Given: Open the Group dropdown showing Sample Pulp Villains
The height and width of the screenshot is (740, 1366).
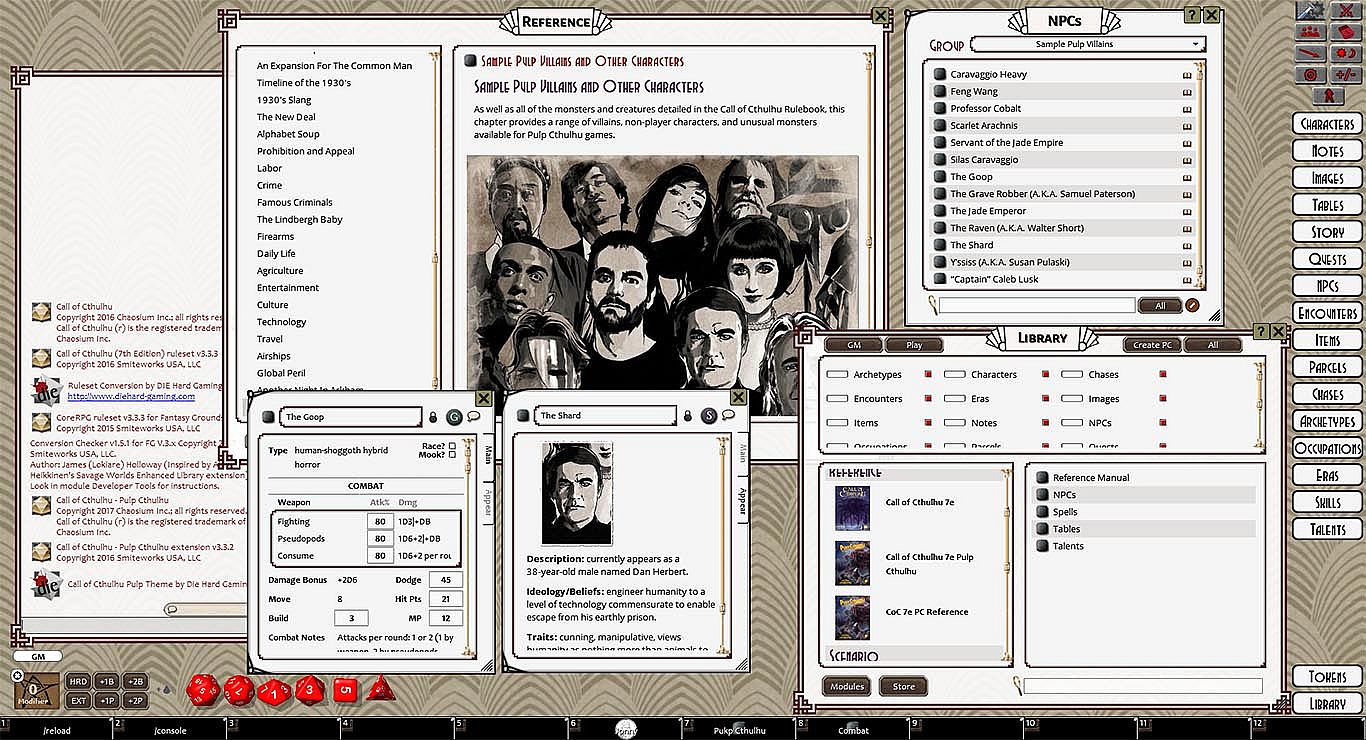Looking at the screenshot, I should (x=1088, y=45).
